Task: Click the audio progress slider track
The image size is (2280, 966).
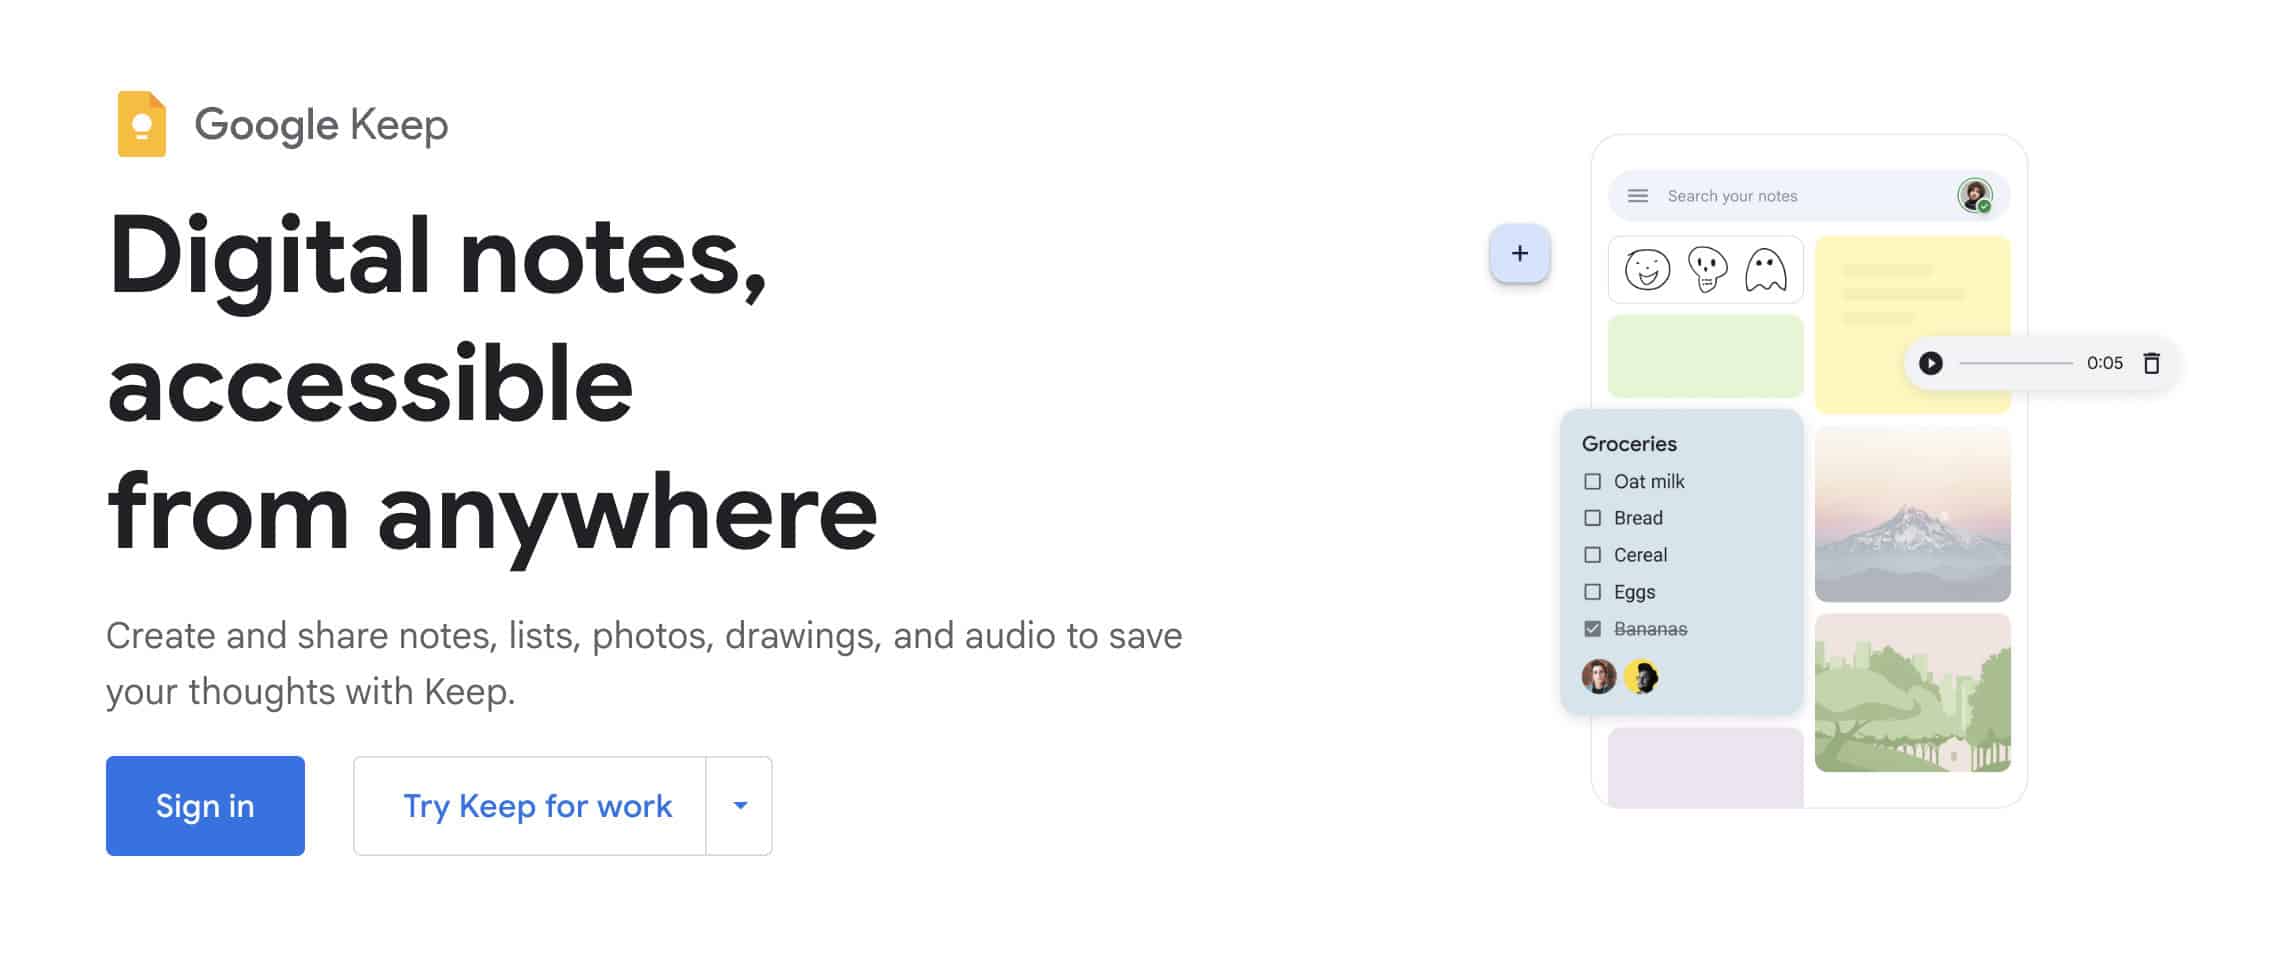Action: click(2016, 363)
